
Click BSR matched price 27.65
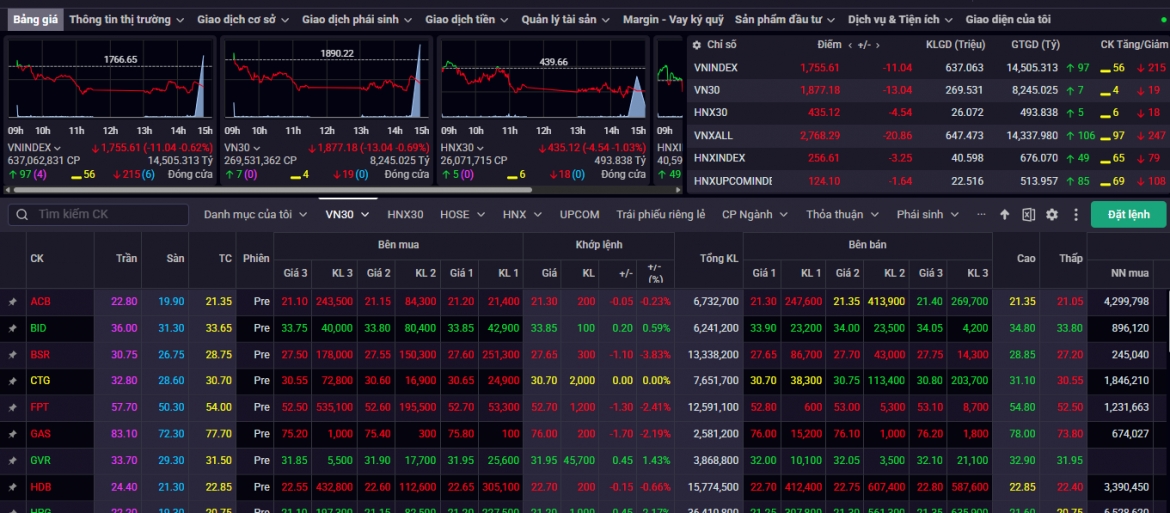pyautogui.click(x=542, y=355)
